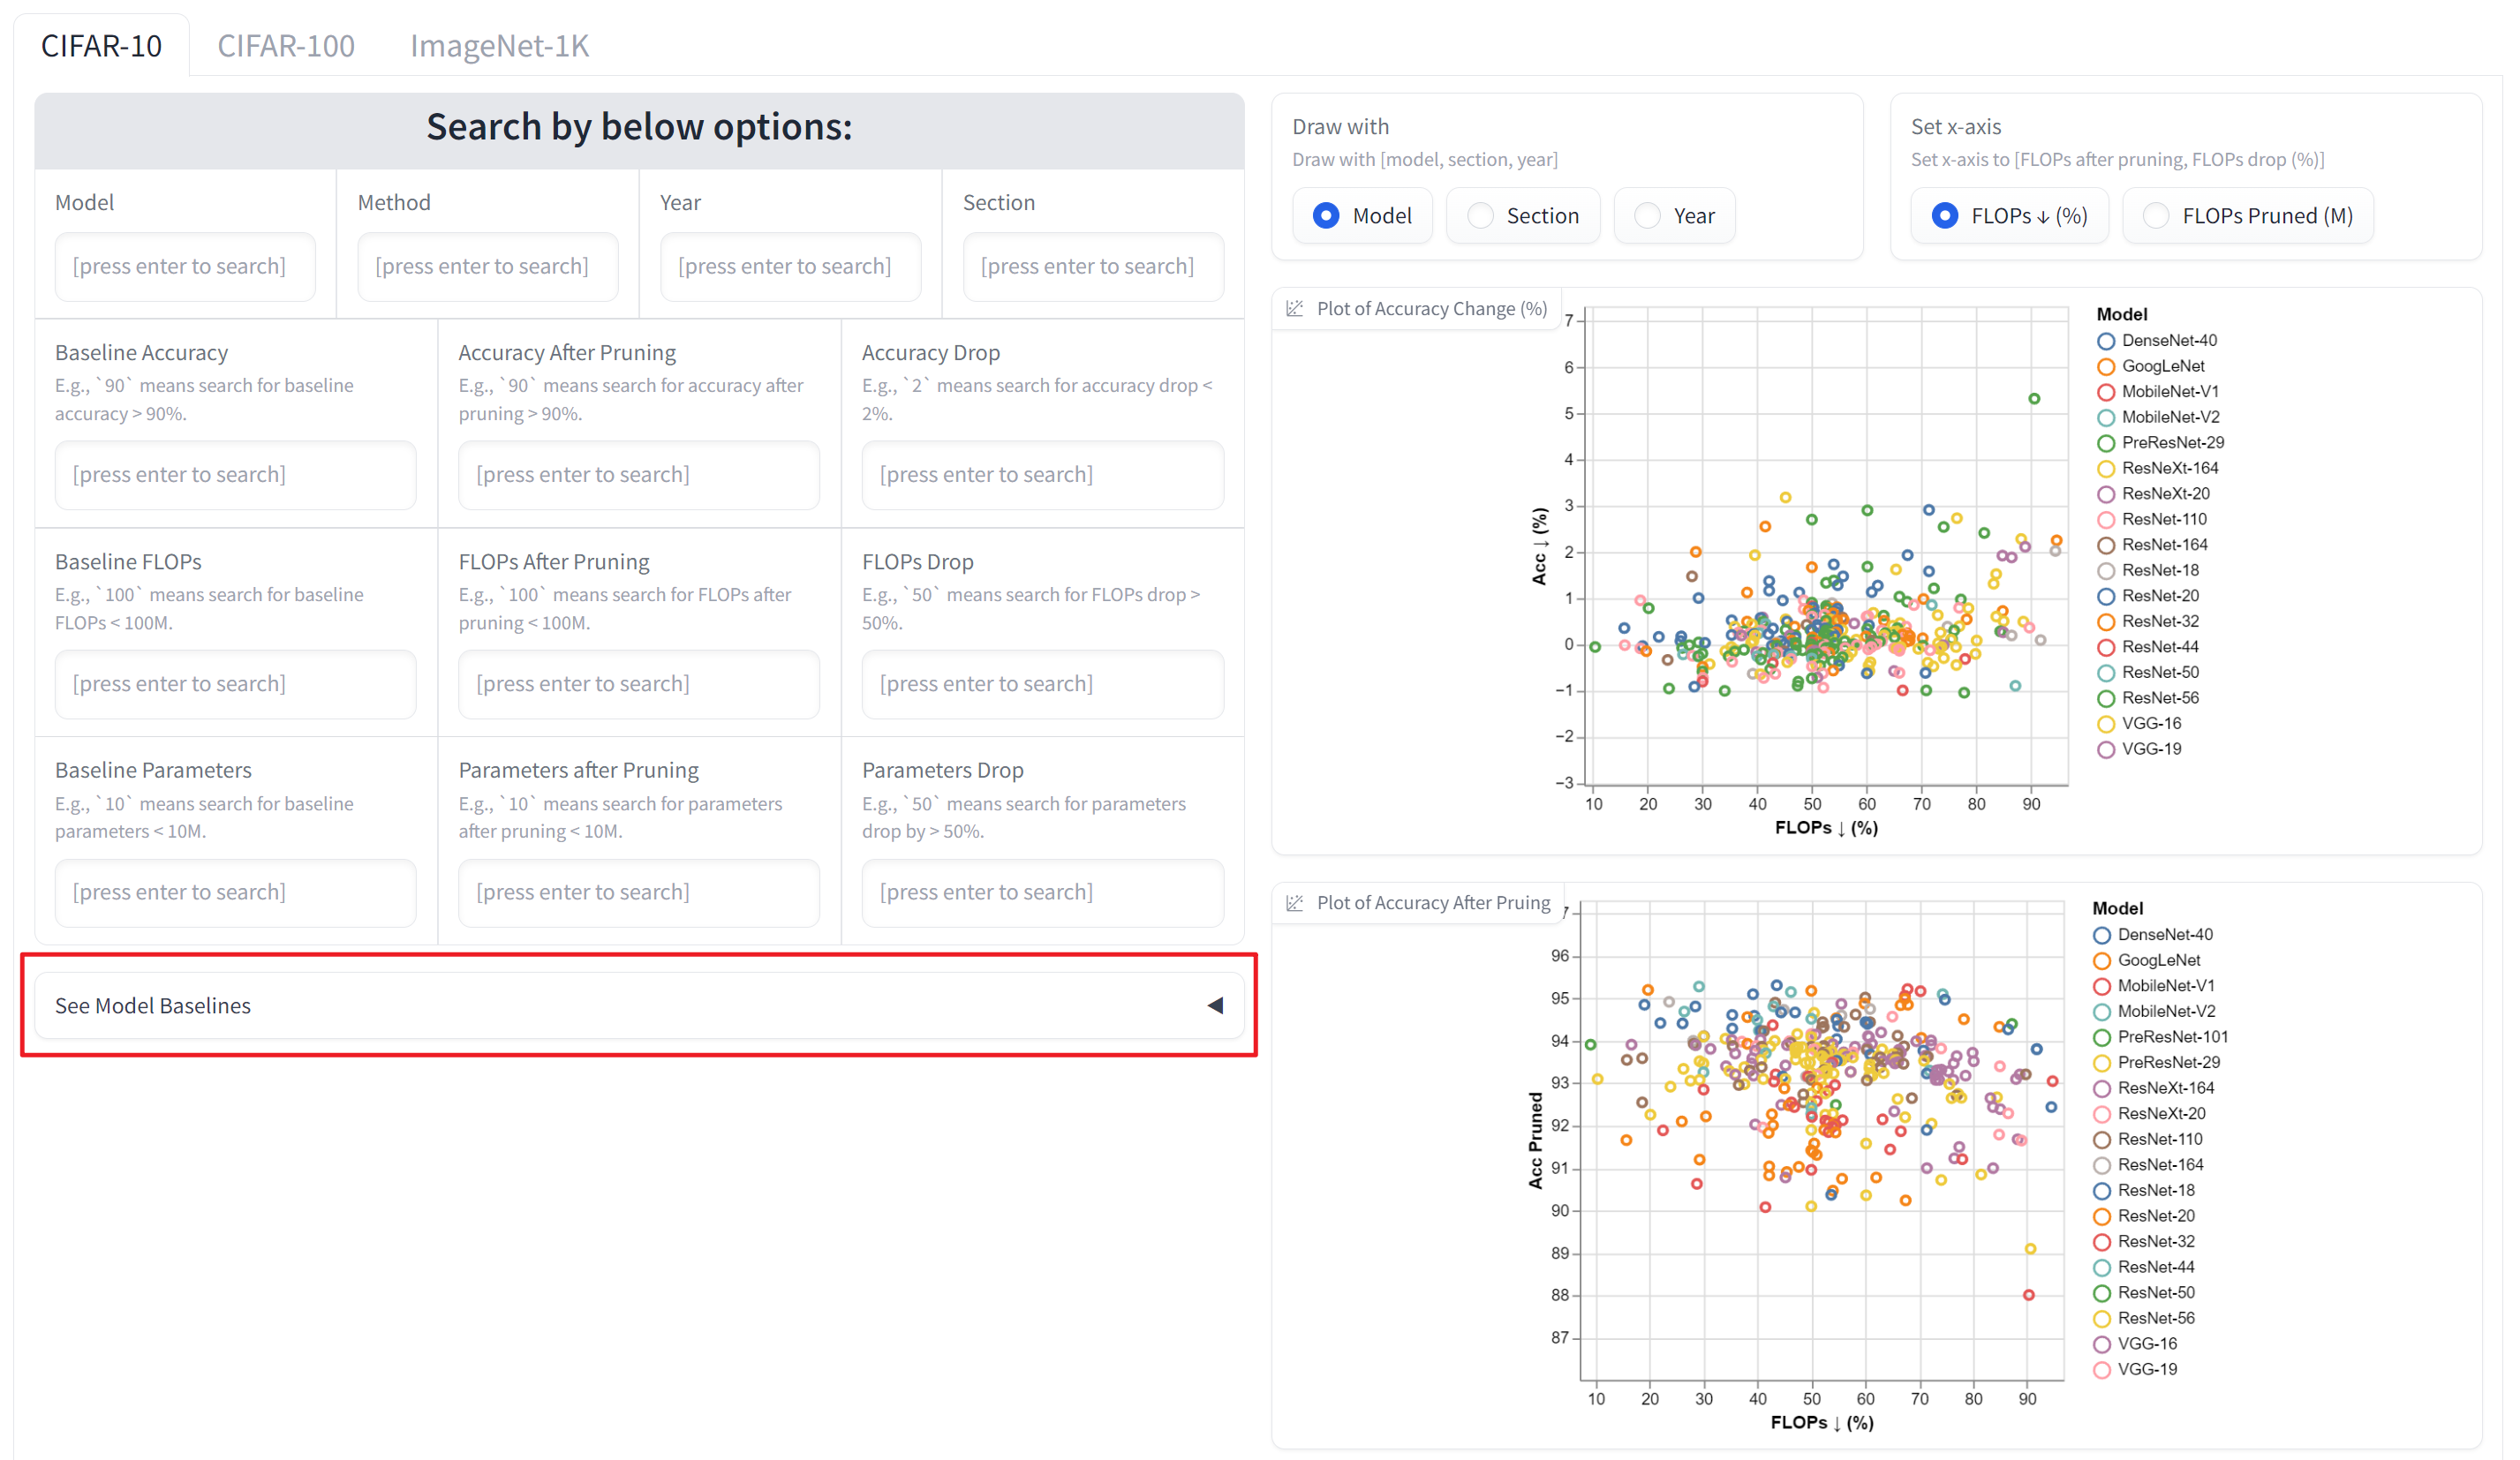The width and height of the screenshot is (2520, 1460).
Task: Click the Accuracy After Pruning search box
Action: tap(639, 474)
